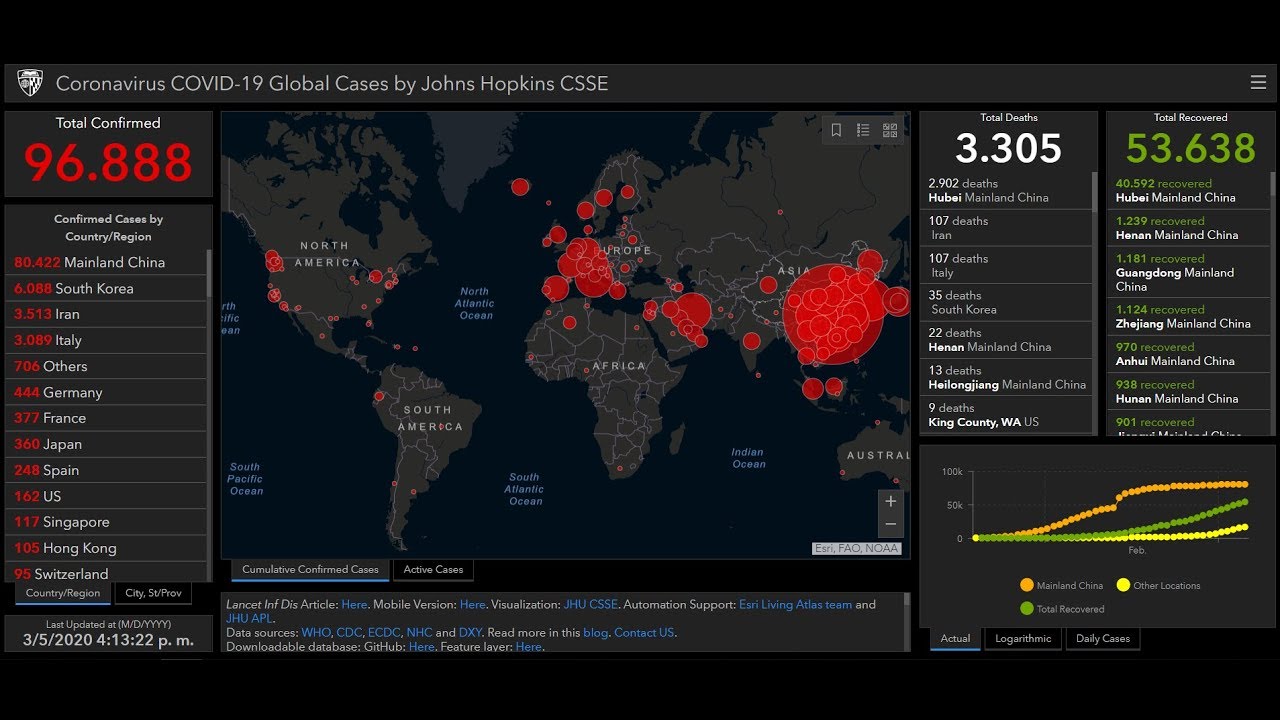Open the hamburger menu in header
The image size is (1280, 720).
(x=1258, y=82)
